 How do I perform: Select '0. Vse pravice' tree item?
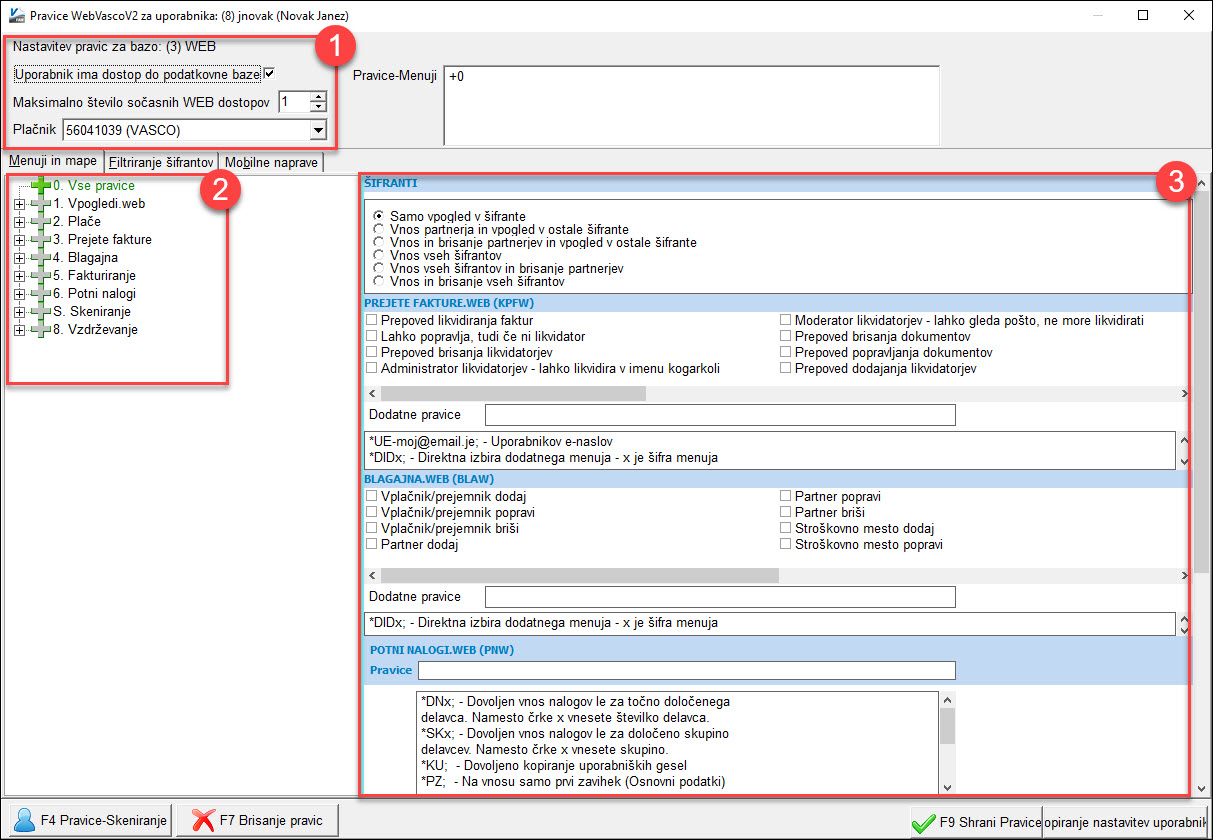click(94, 185)
